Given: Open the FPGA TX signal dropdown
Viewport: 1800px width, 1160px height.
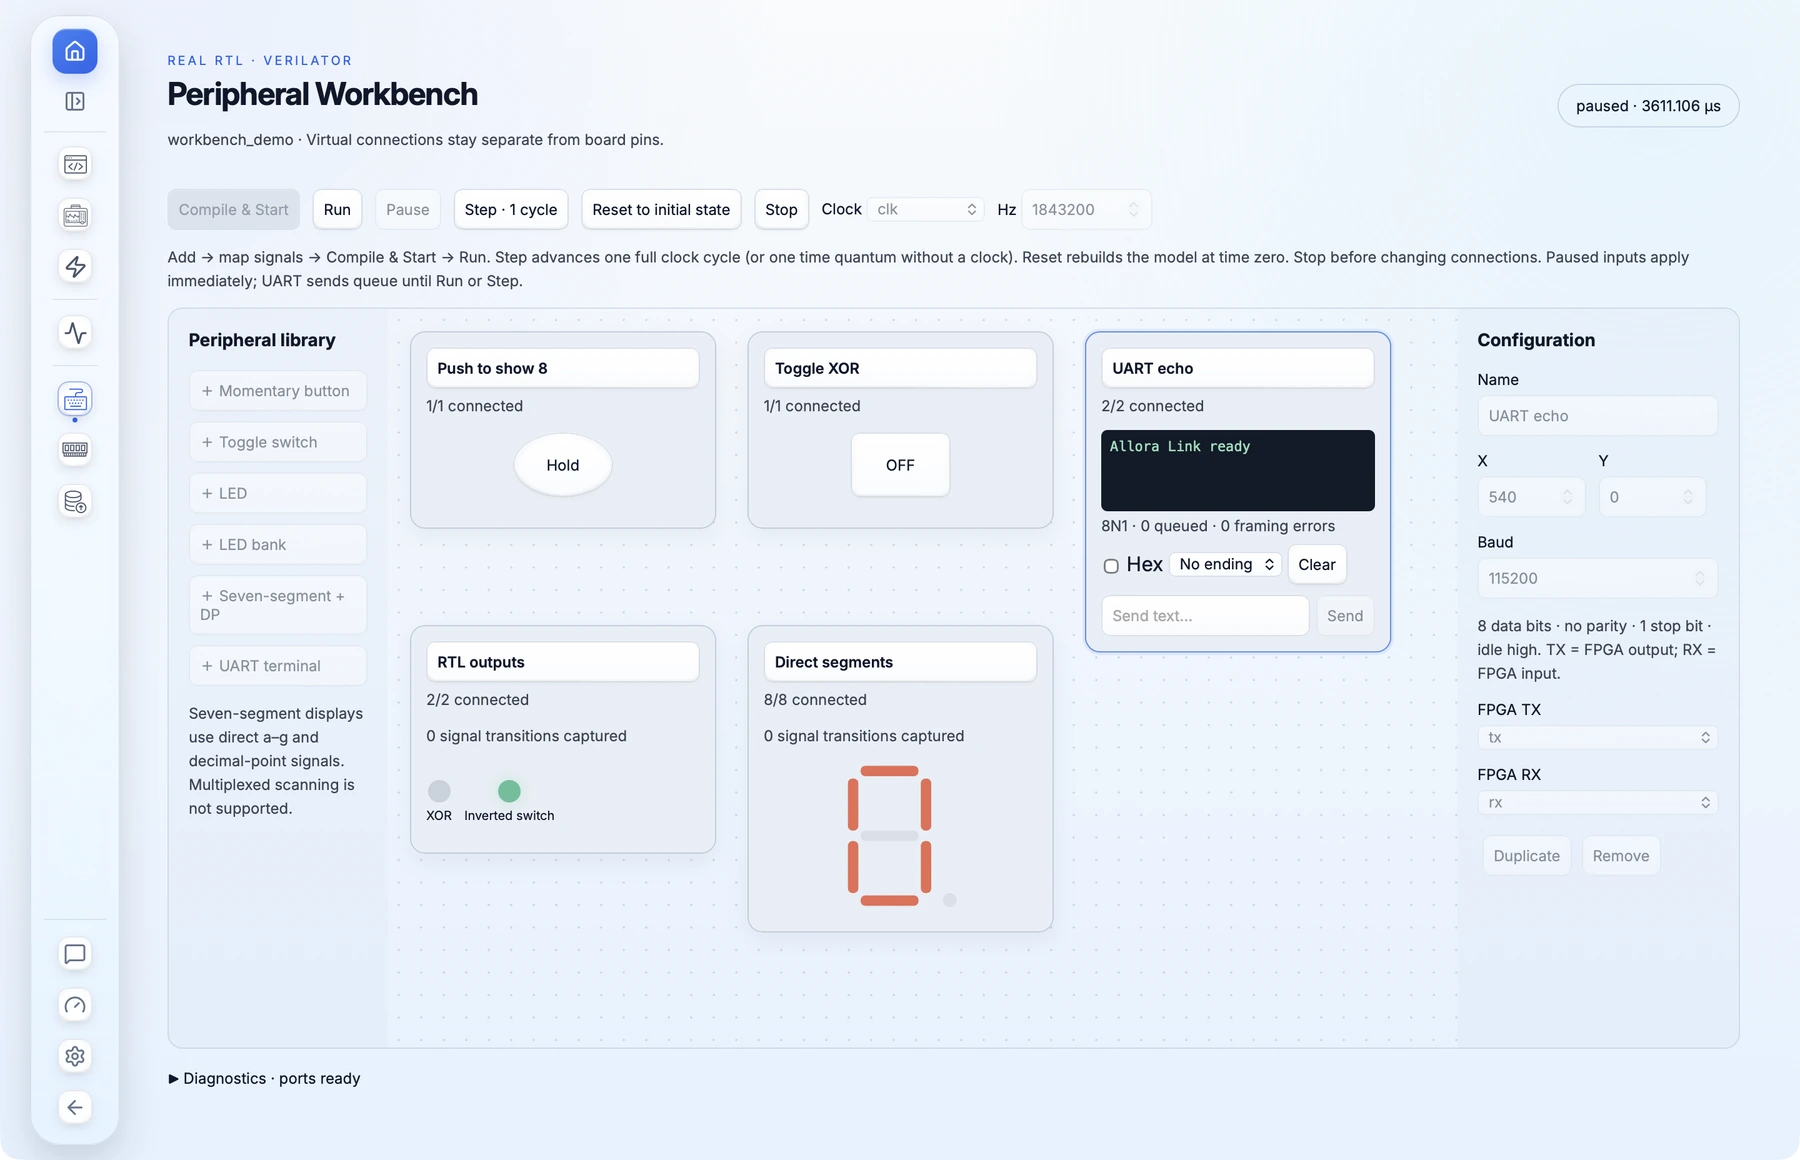Looking at the screenshot, I should point(1598,737).
